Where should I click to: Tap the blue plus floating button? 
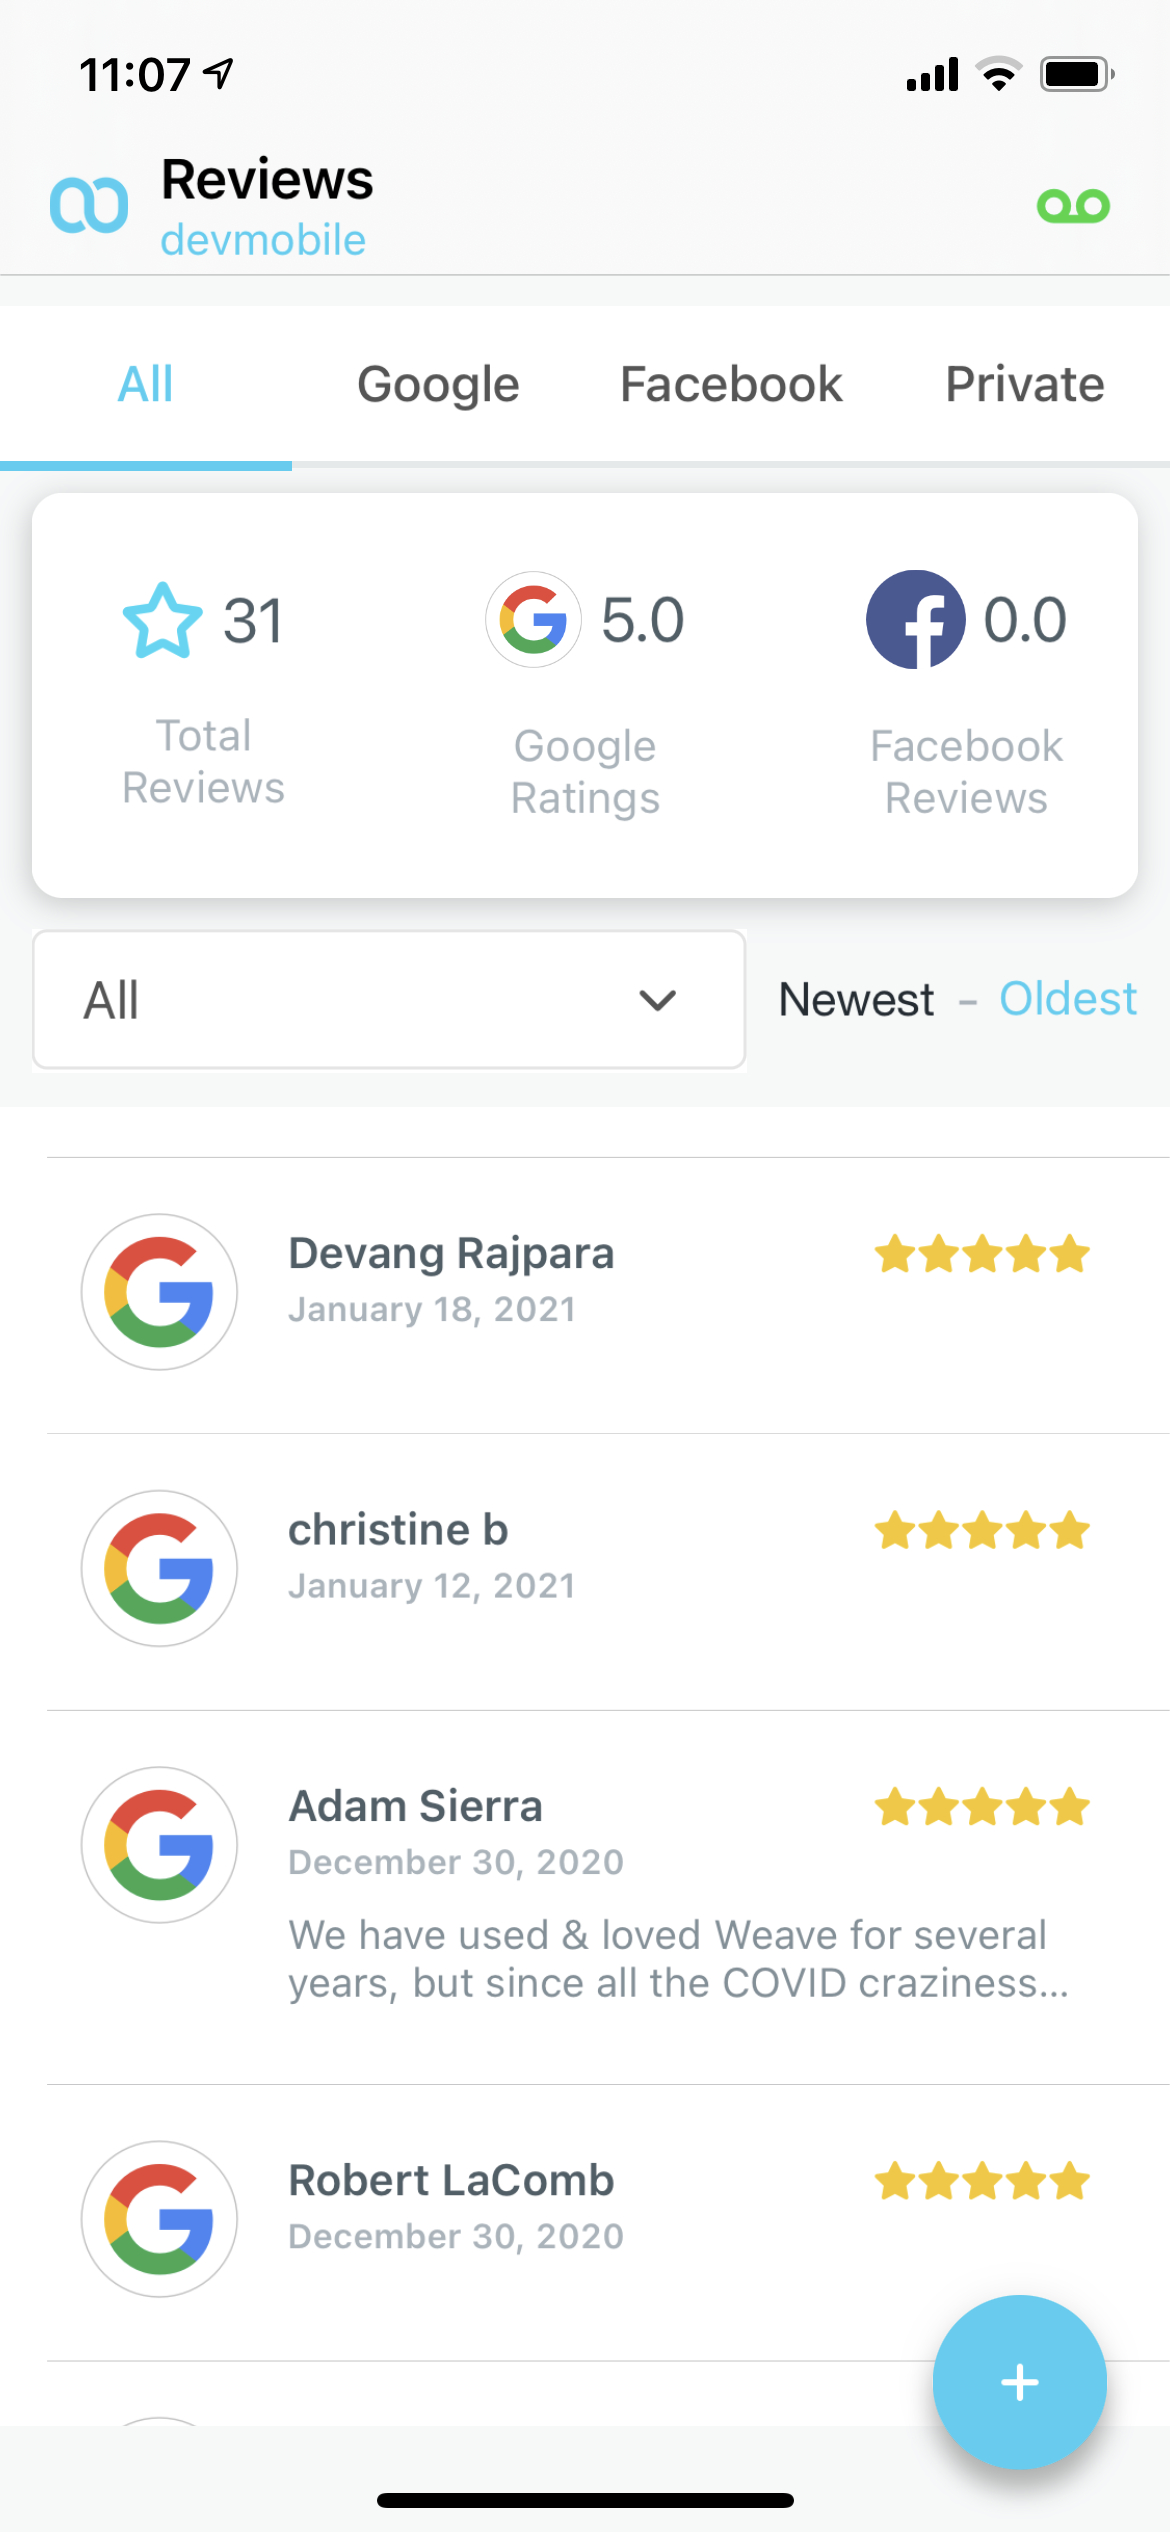[x=1019, y=2381]
